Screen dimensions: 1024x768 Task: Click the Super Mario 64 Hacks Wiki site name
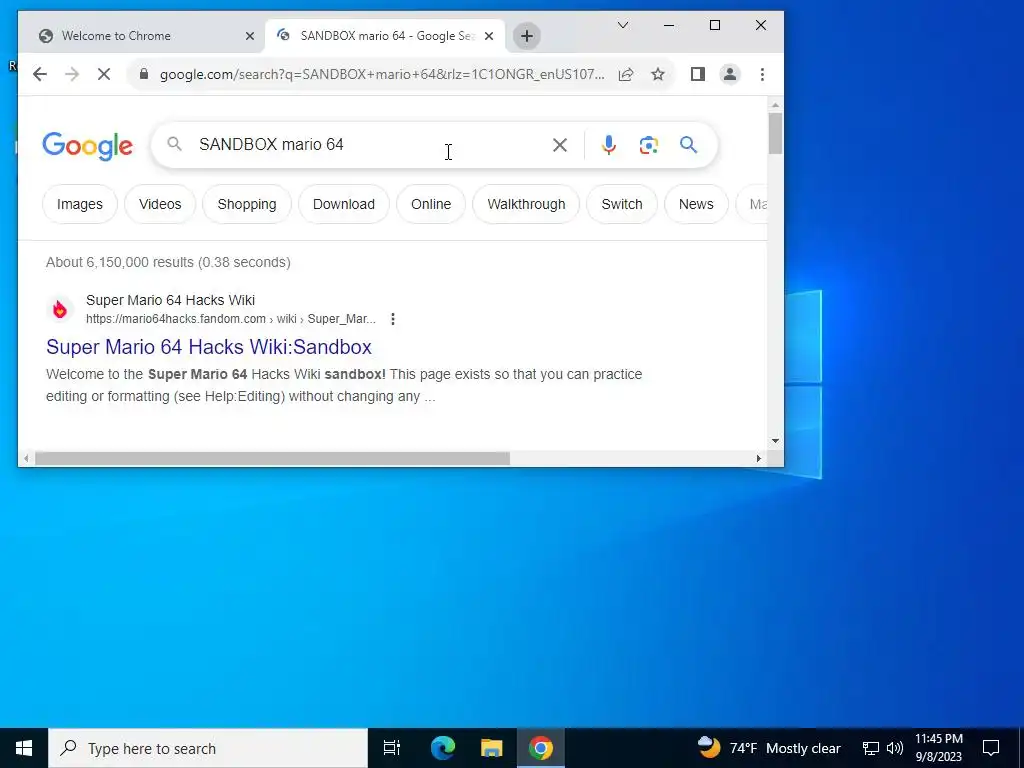tap(170, 300)
